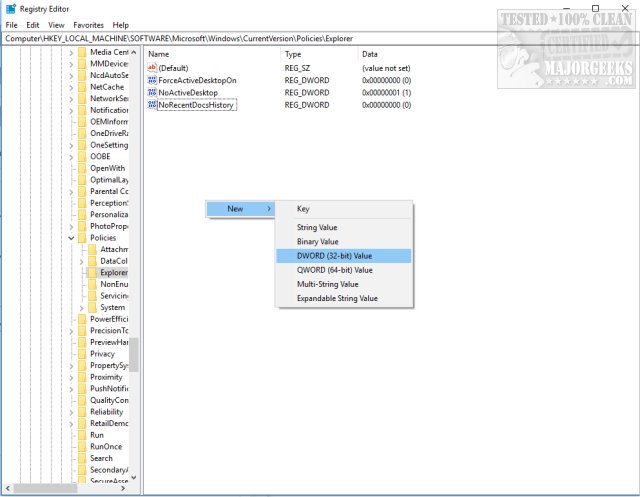Expand the Parental Controls key arrow
The width and height of the screenshot is (640, 497).
(x=71, y=191)
